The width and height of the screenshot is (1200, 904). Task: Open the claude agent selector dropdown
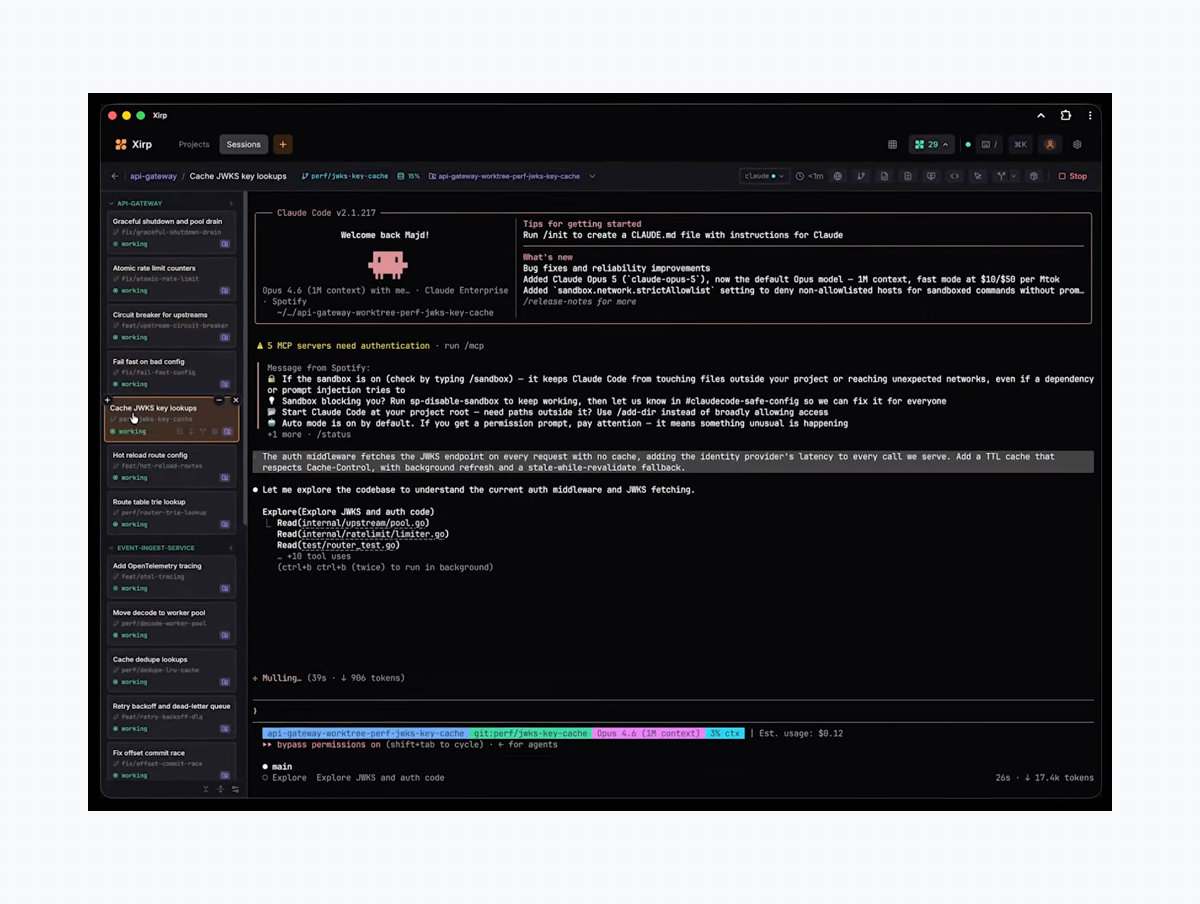click(x=764, y=176)
